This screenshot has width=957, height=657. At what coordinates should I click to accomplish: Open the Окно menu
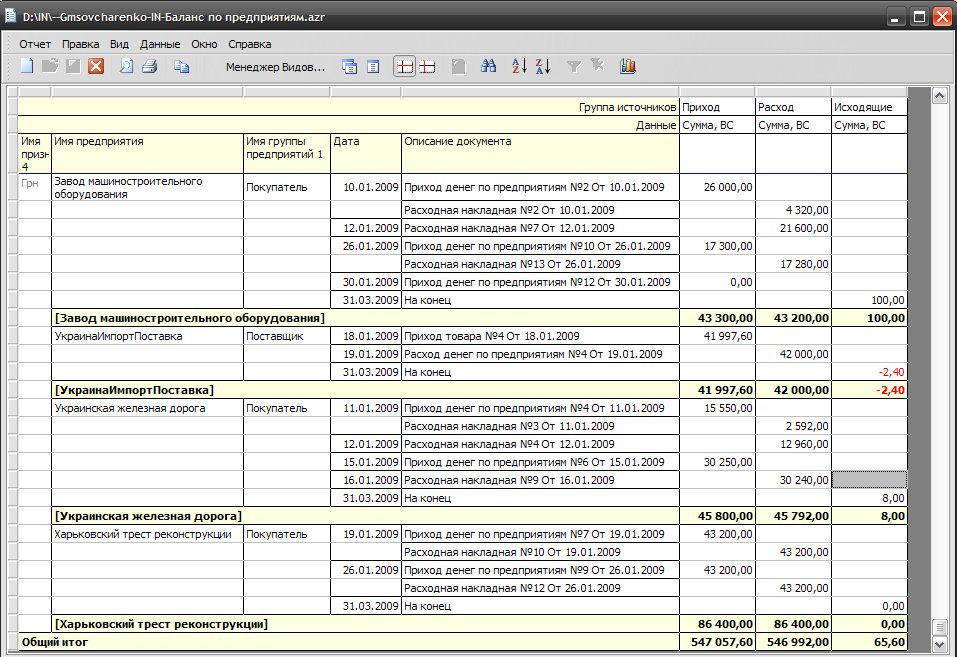click(204, 44)
